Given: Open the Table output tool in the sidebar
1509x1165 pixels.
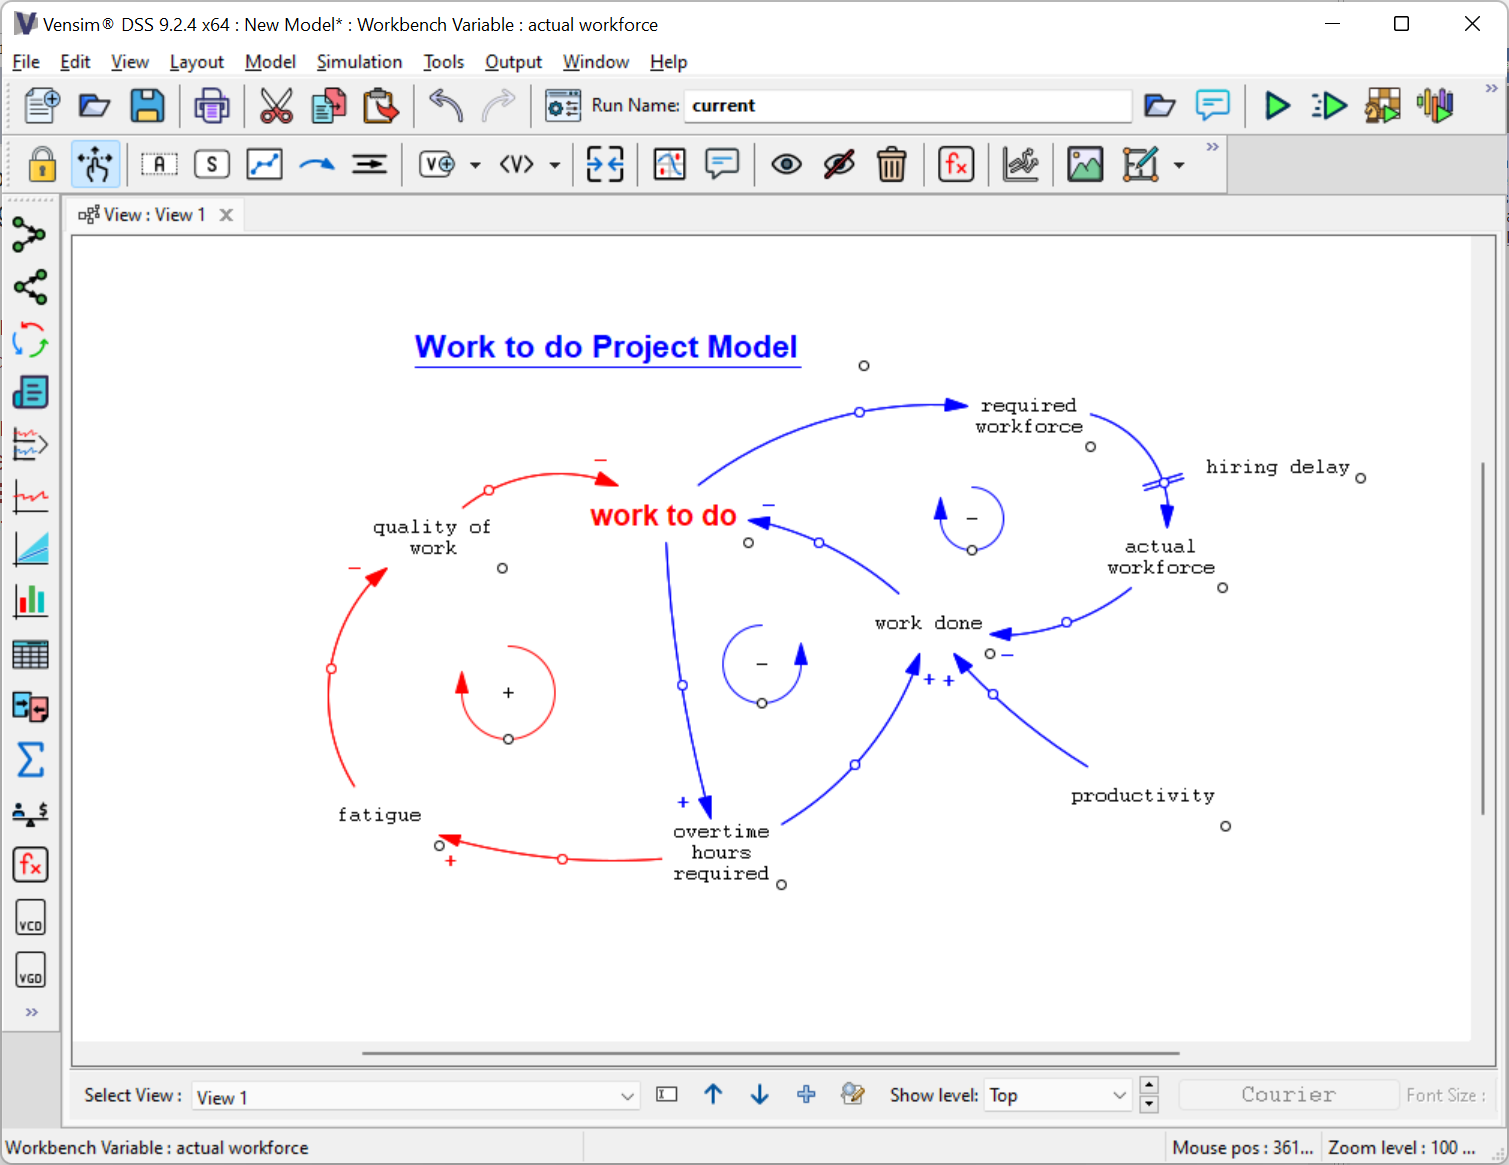Looking at the screenshot, I should click(30, 654).
